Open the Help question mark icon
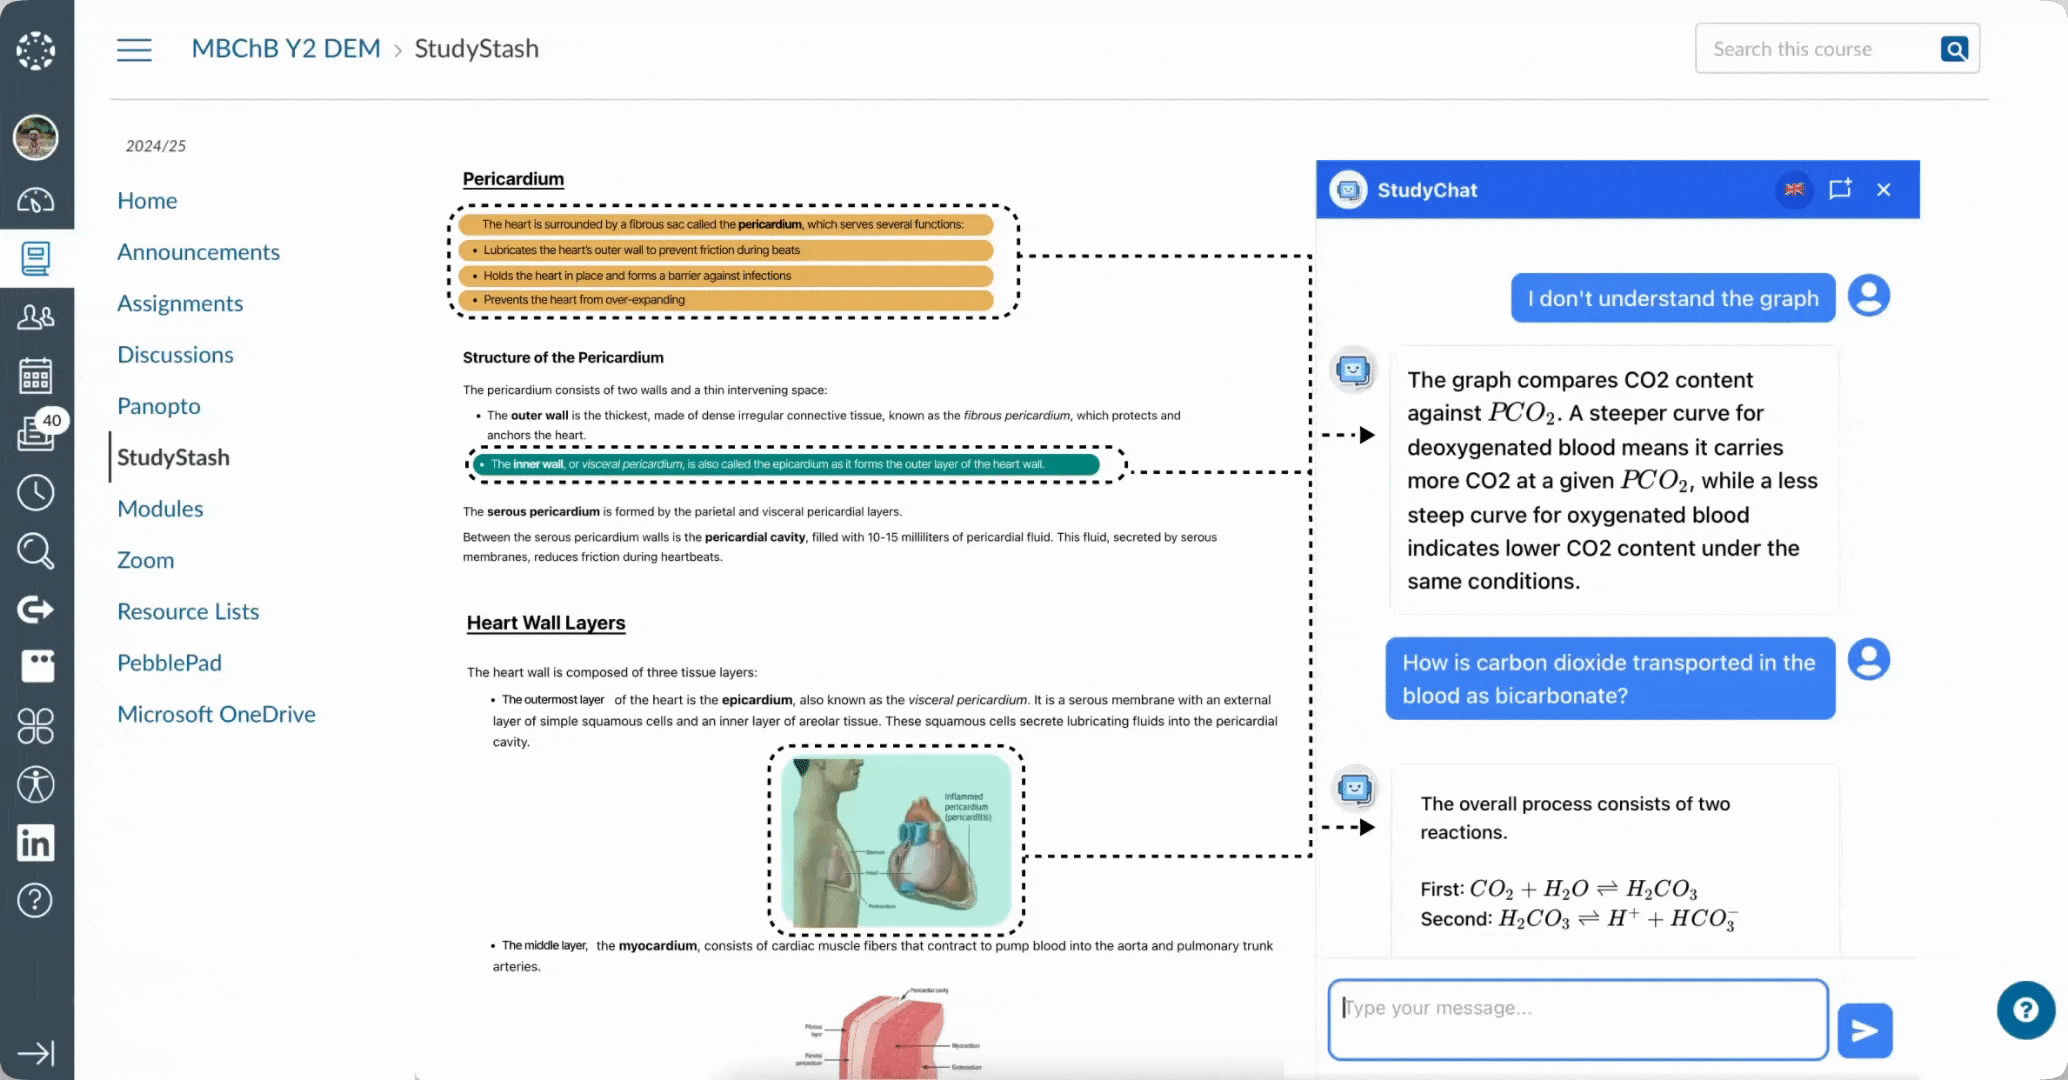This screenshot has width=2068, height=1080. [37, 900]
